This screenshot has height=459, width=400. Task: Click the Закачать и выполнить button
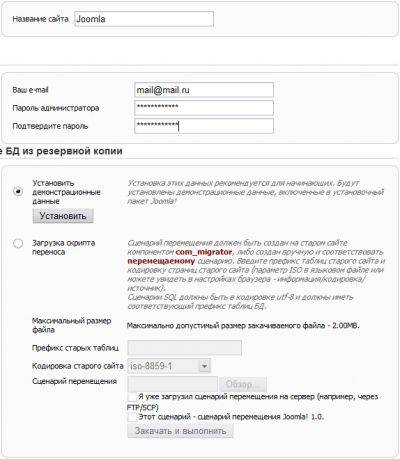180,431
